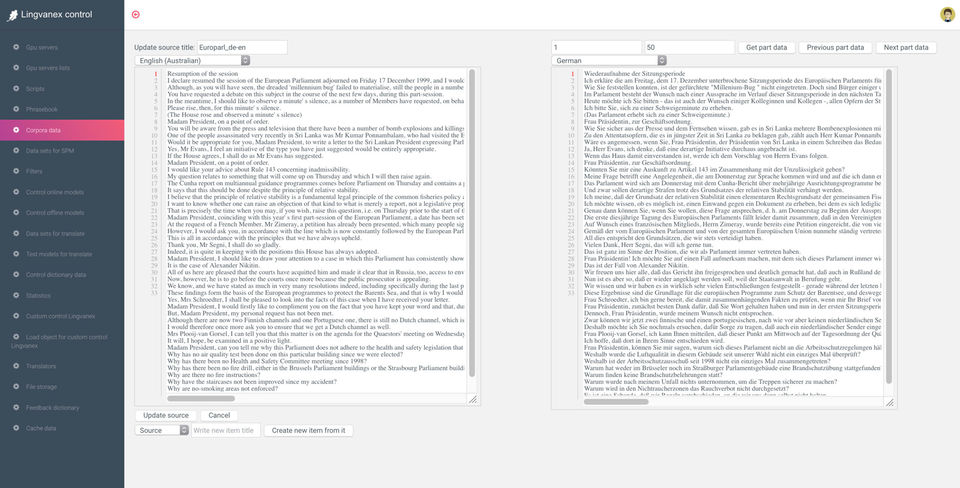Click the line 'Why are there no fire instructions?'
Viewport: 960px width, 488px height.
(214, 375)
